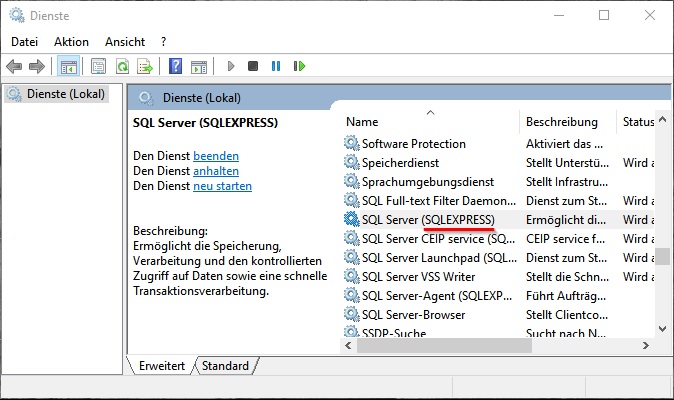This screenshot has width=674, height=400.
Task: Click gear icon in Dienste (Lokal) header
Action: pyautogui.click(x=146, y=98)
